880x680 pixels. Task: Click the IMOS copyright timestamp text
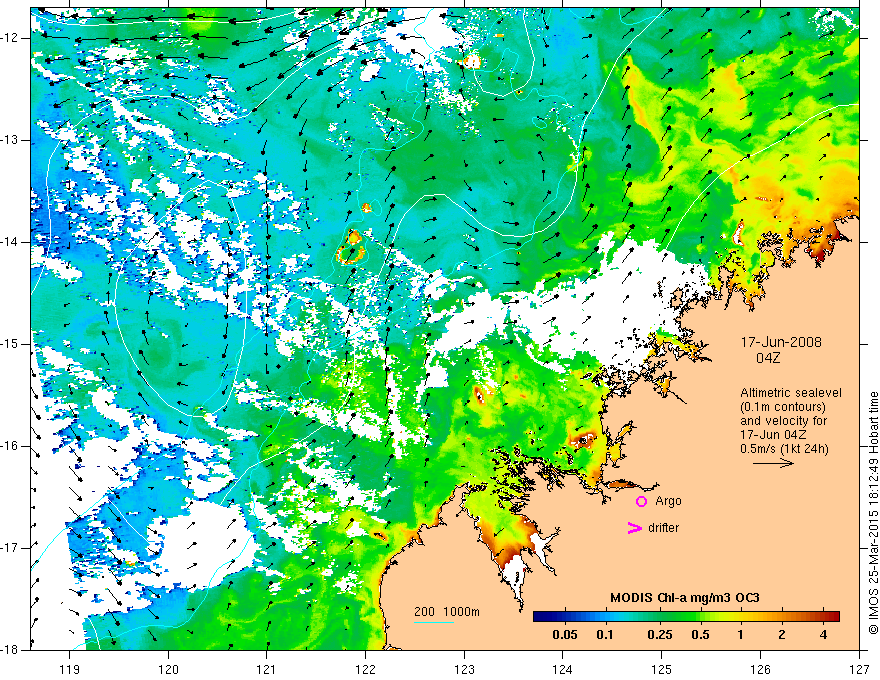[873, 513]
